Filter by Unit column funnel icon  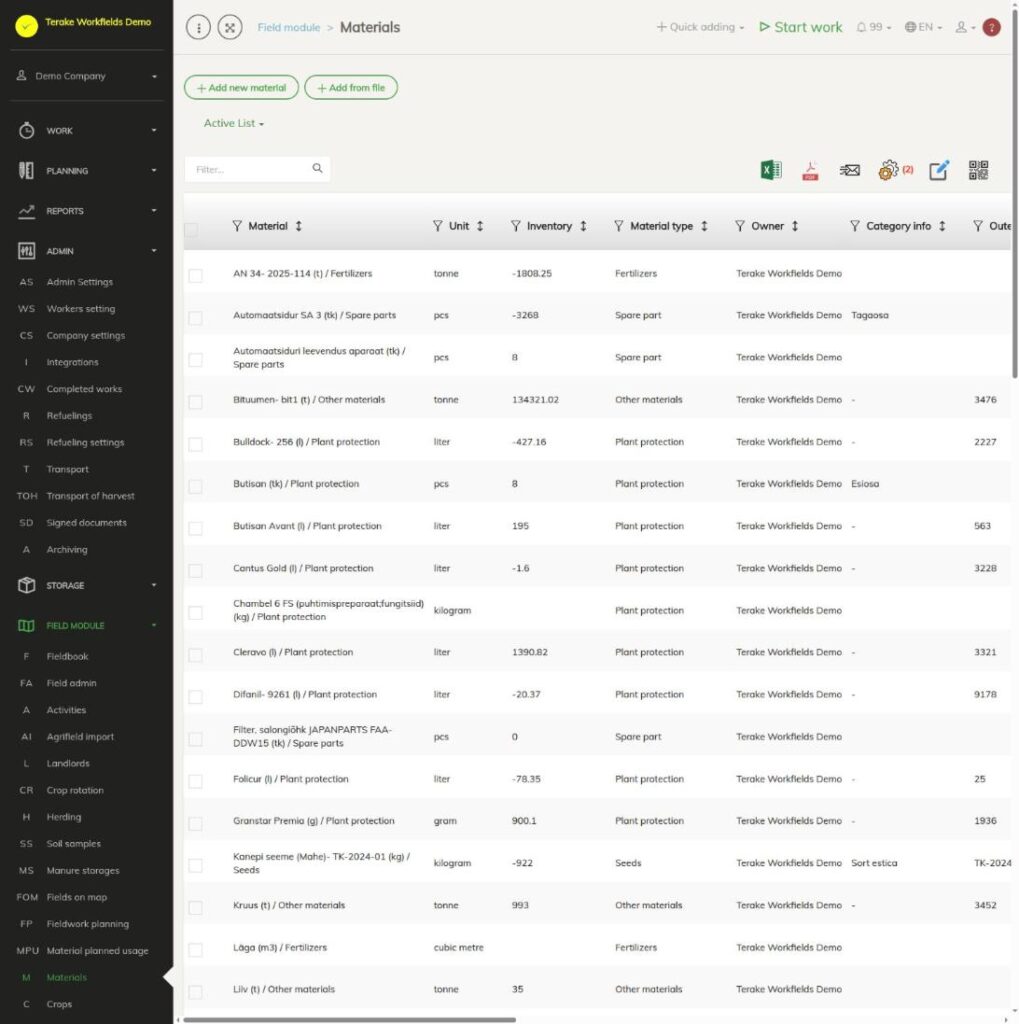pos(438,226)
